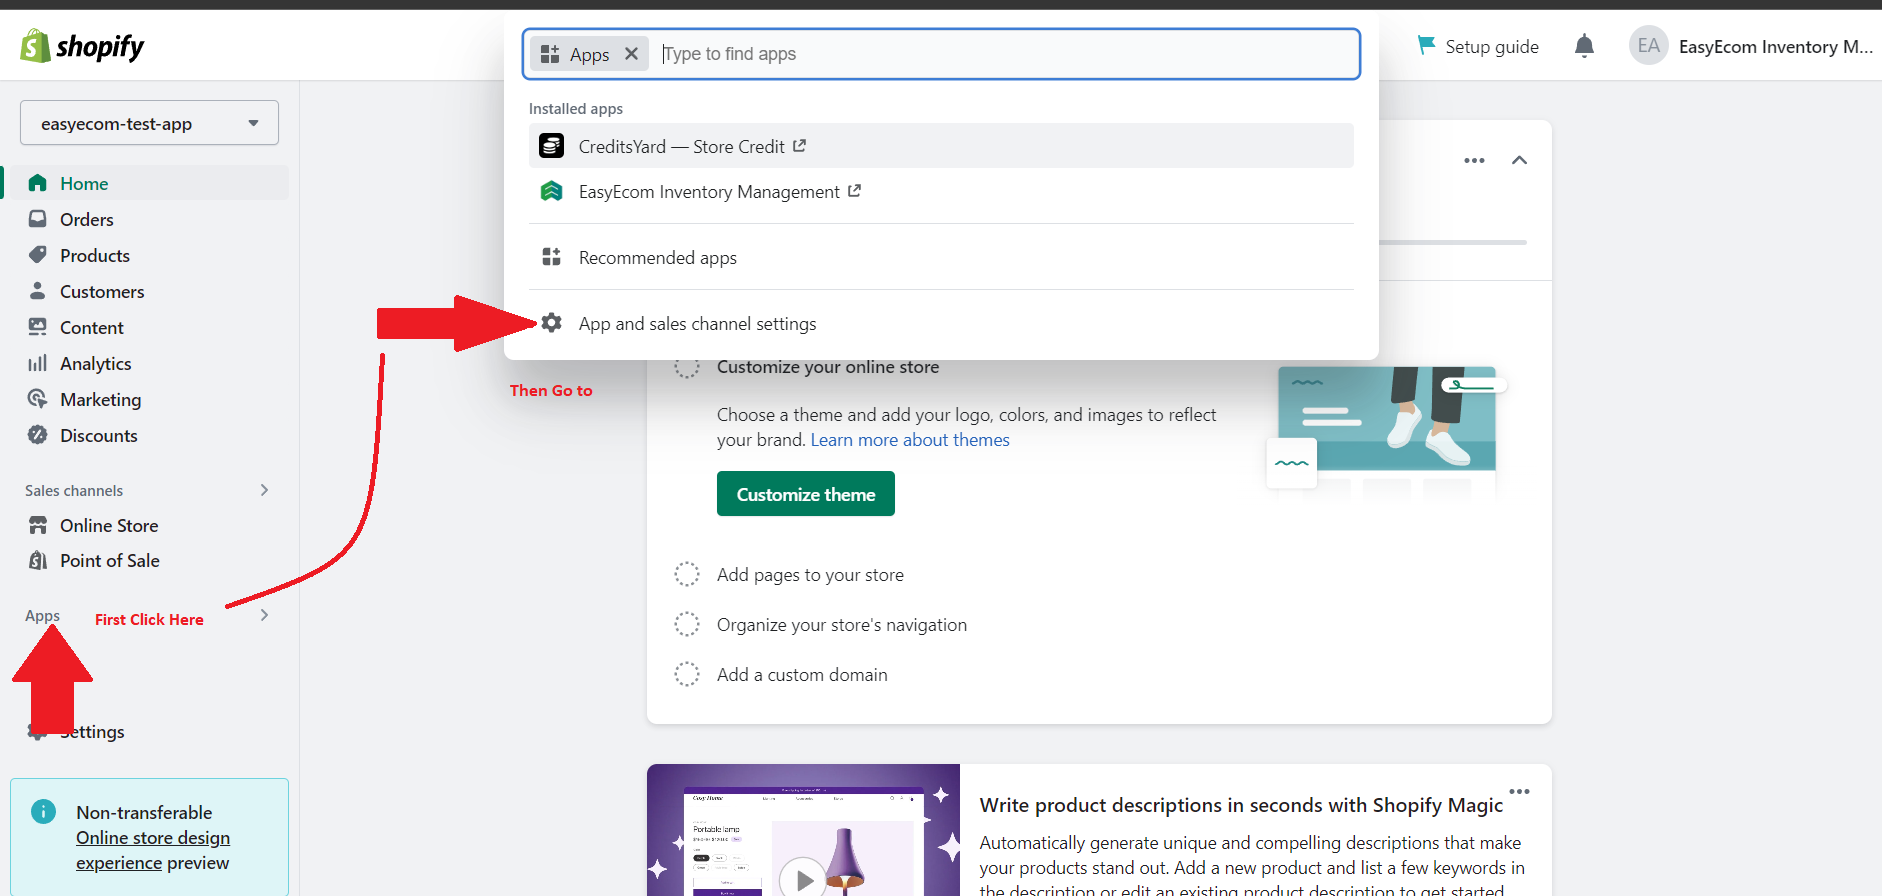The height and width of the screenshot is (896, 1882).
Task: Click the Apps grid icon in search bar
Action: [550, 54]
